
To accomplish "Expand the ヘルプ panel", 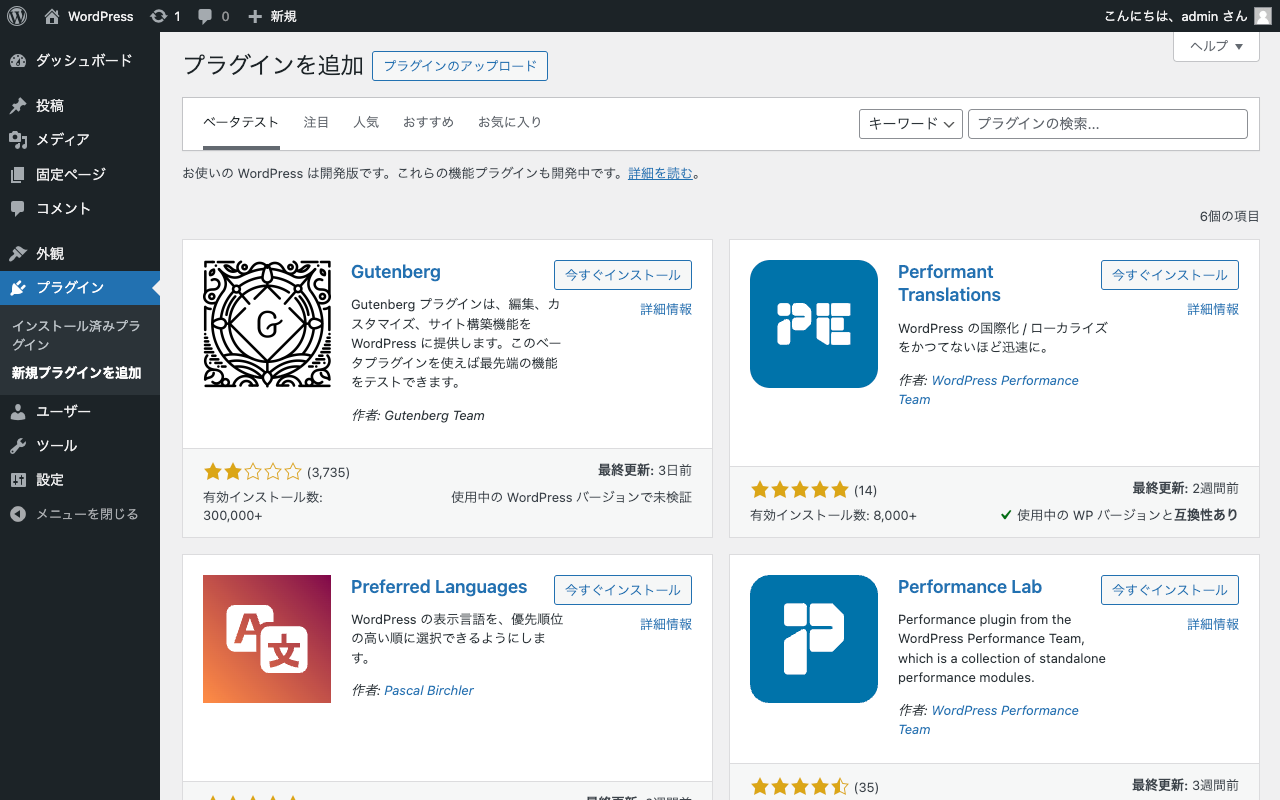I will tap(1216, 46).
